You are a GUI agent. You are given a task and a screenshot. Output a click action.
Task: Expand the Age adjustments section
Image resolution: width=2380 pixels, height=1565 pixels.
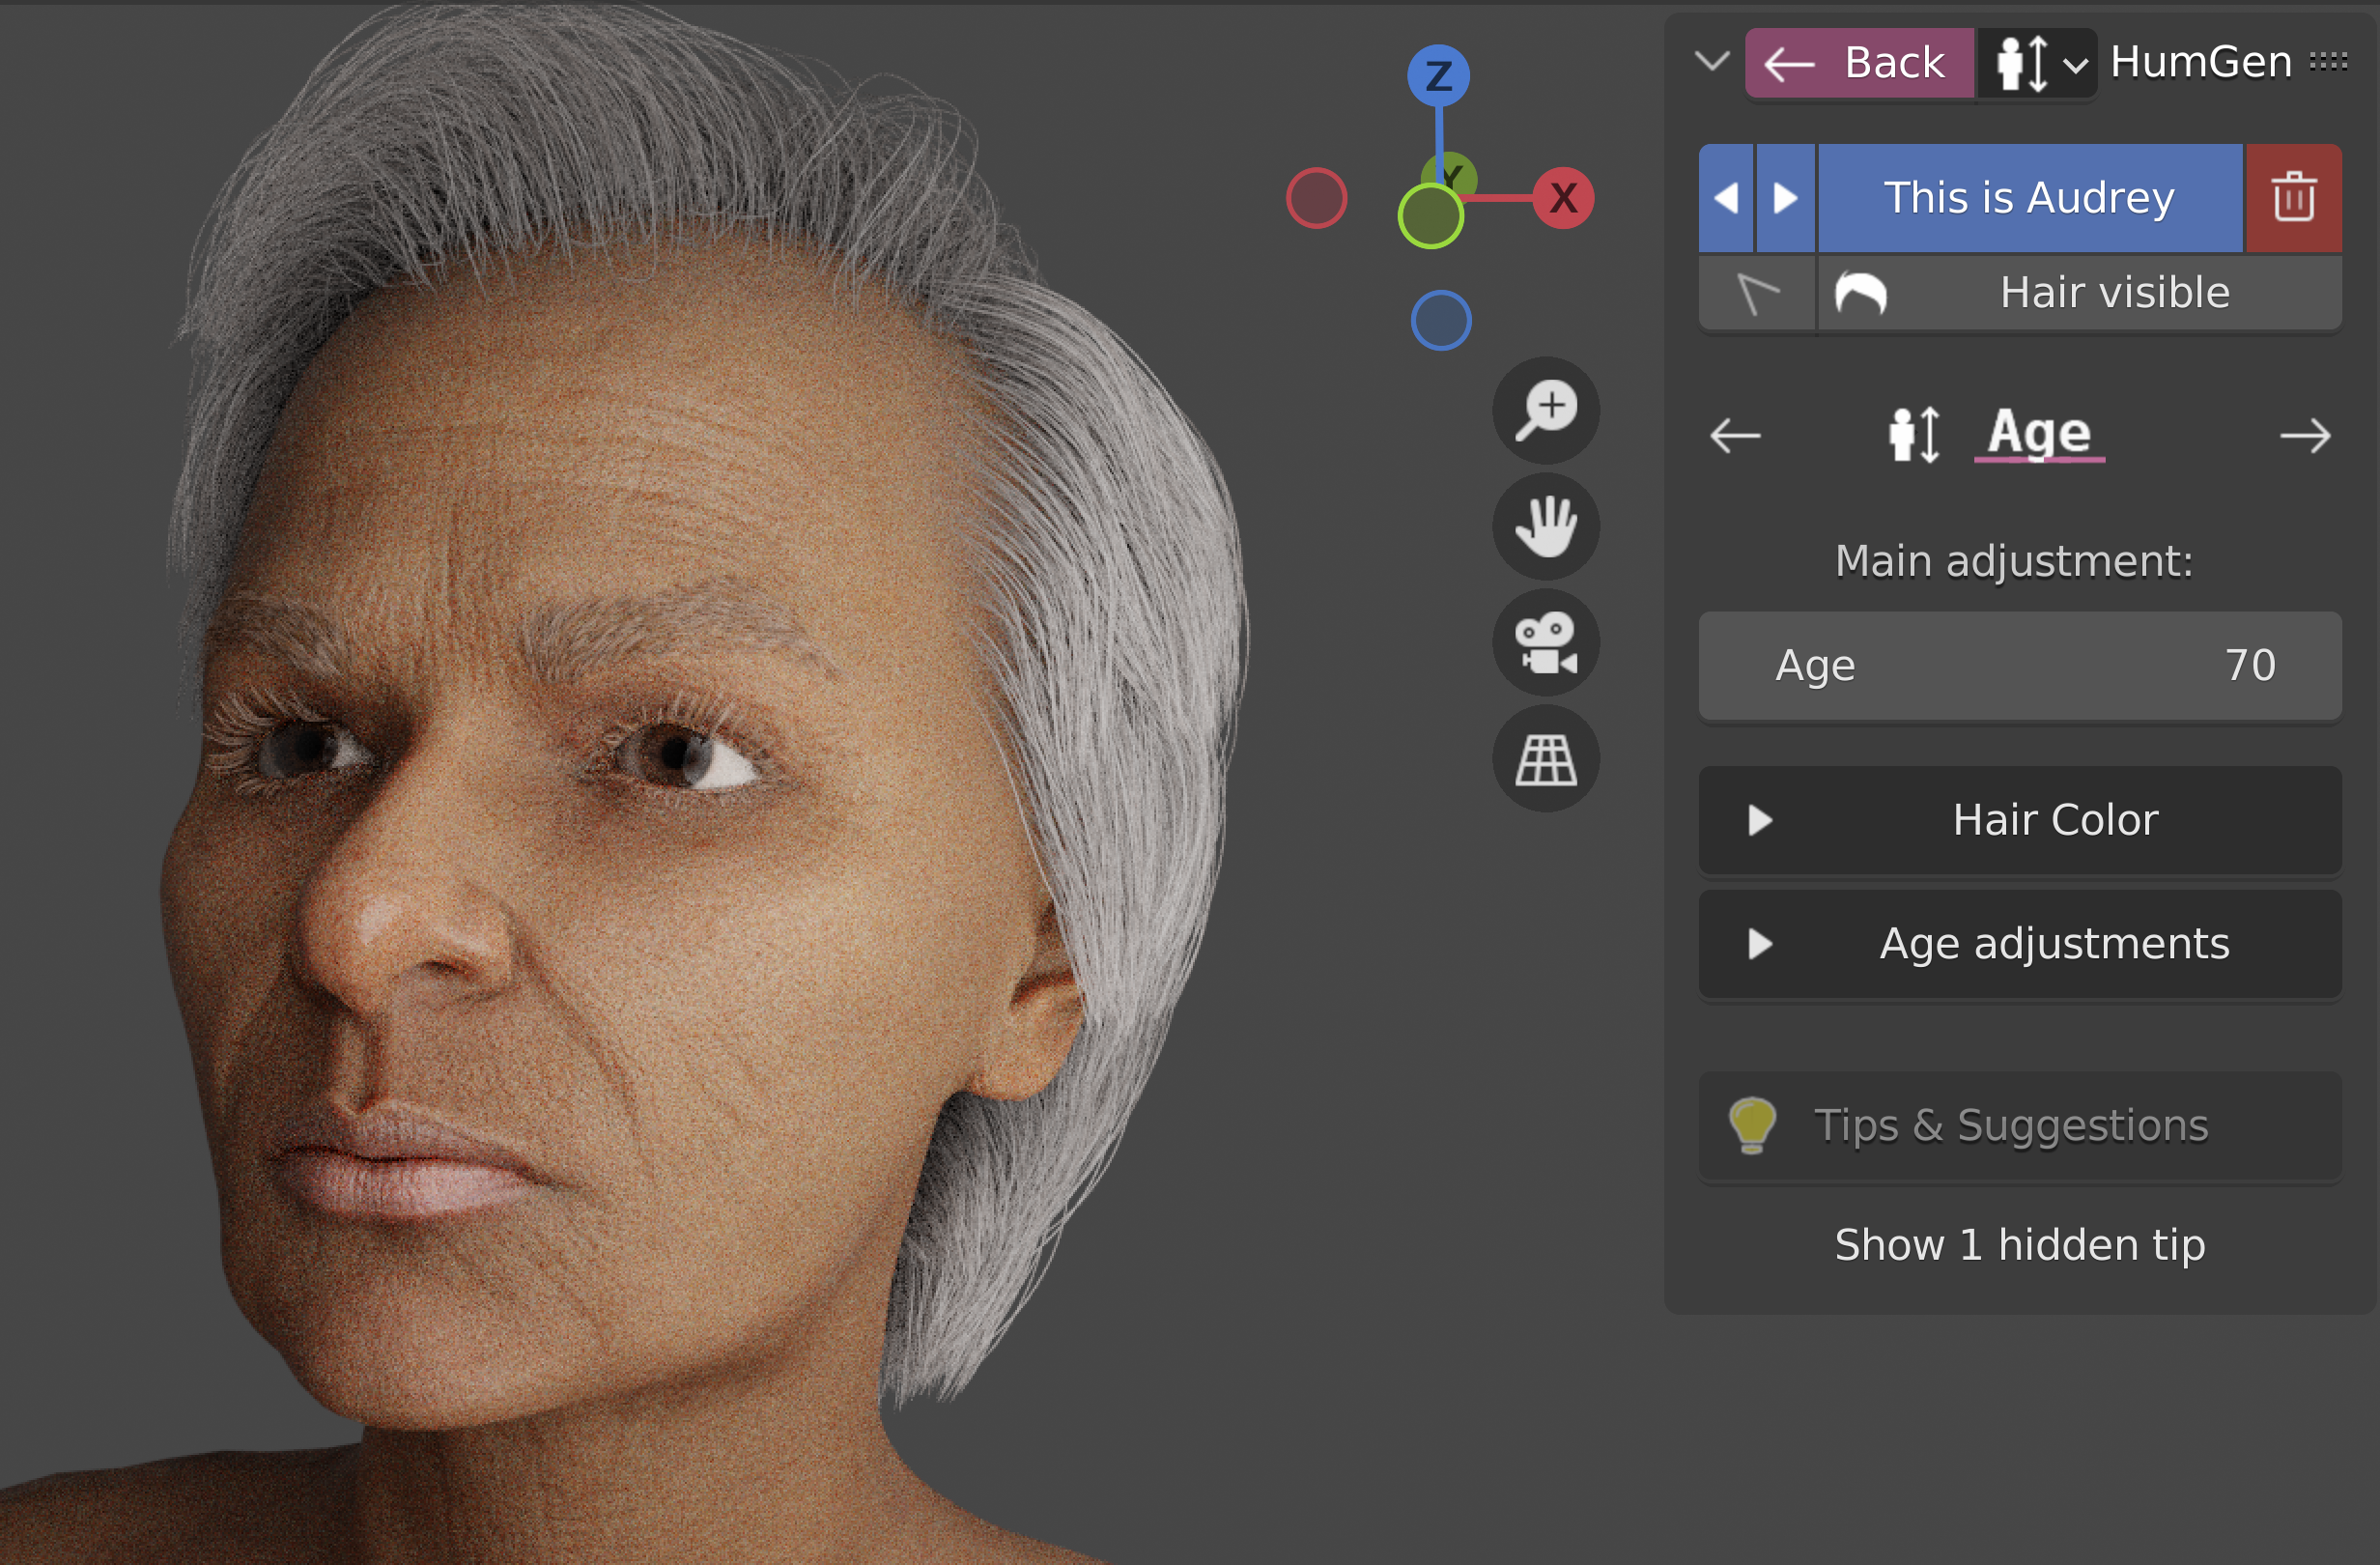pyautogui.click(x=2020, y=944)
